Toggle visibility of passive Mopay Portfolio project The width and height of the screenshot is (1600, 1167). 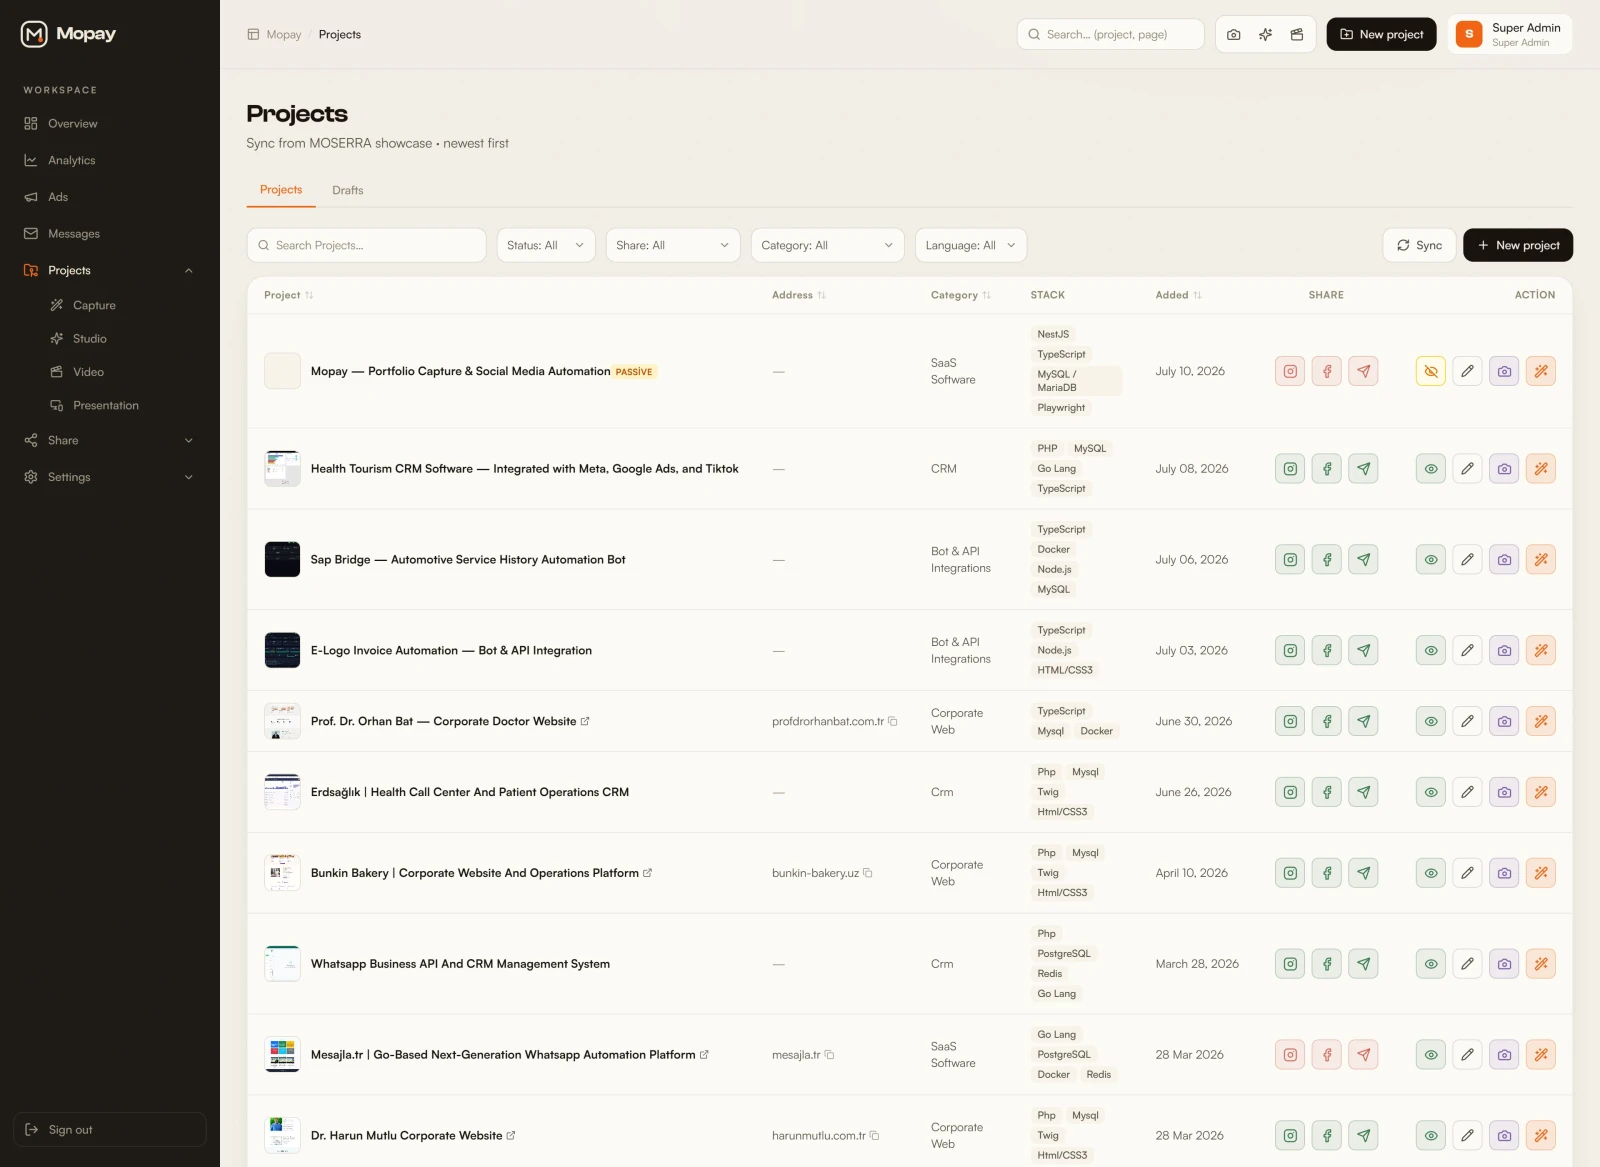pos(1431,371)
